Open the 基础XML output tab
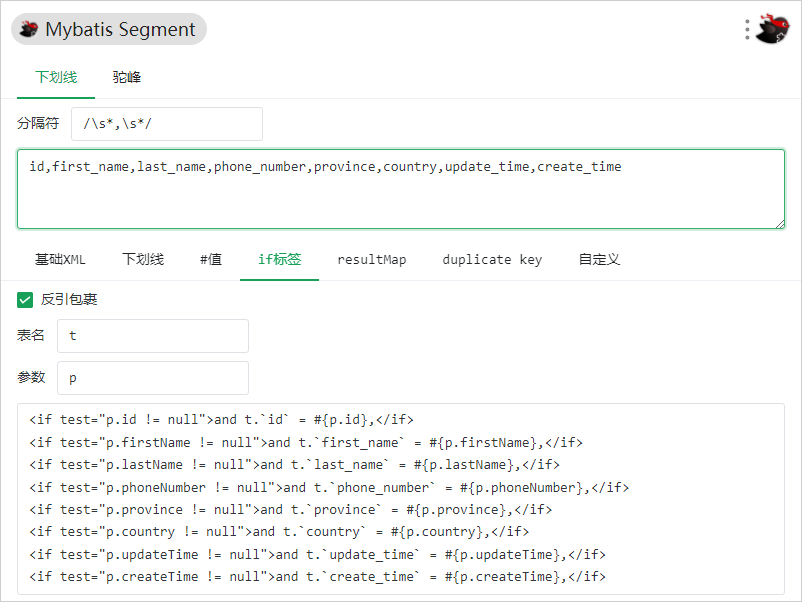The height and width of the screenshot is (602, 802). point(60,259)
